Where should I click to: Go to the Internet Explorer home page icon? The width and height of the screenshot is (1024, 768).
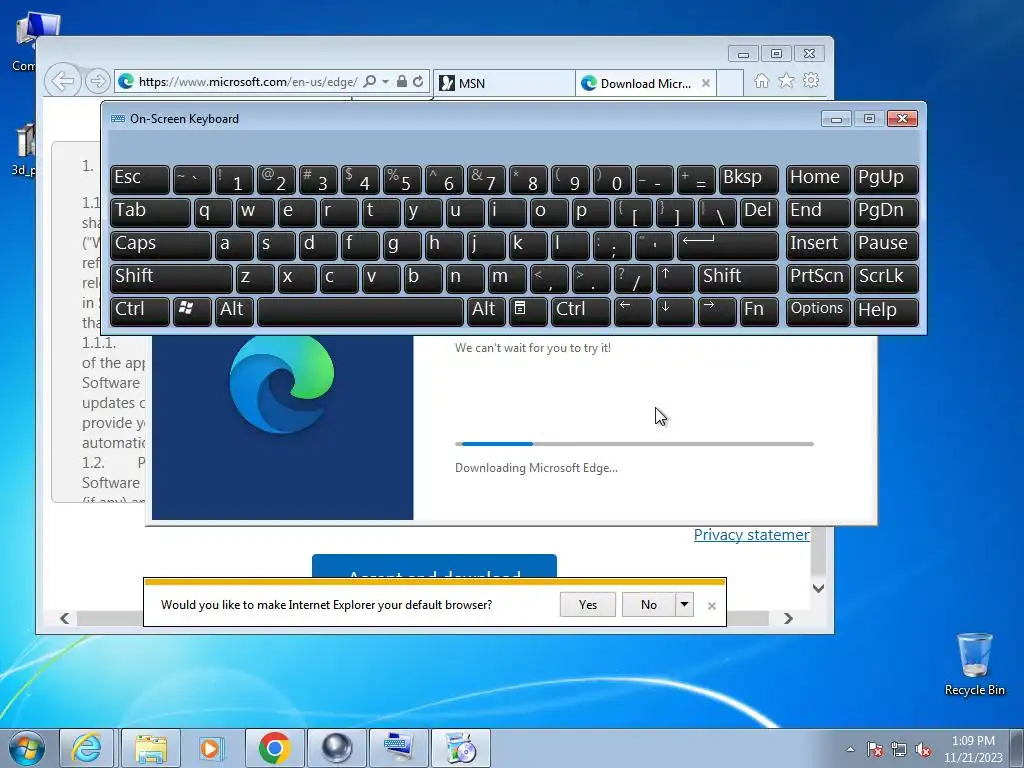tap(761, 80)
